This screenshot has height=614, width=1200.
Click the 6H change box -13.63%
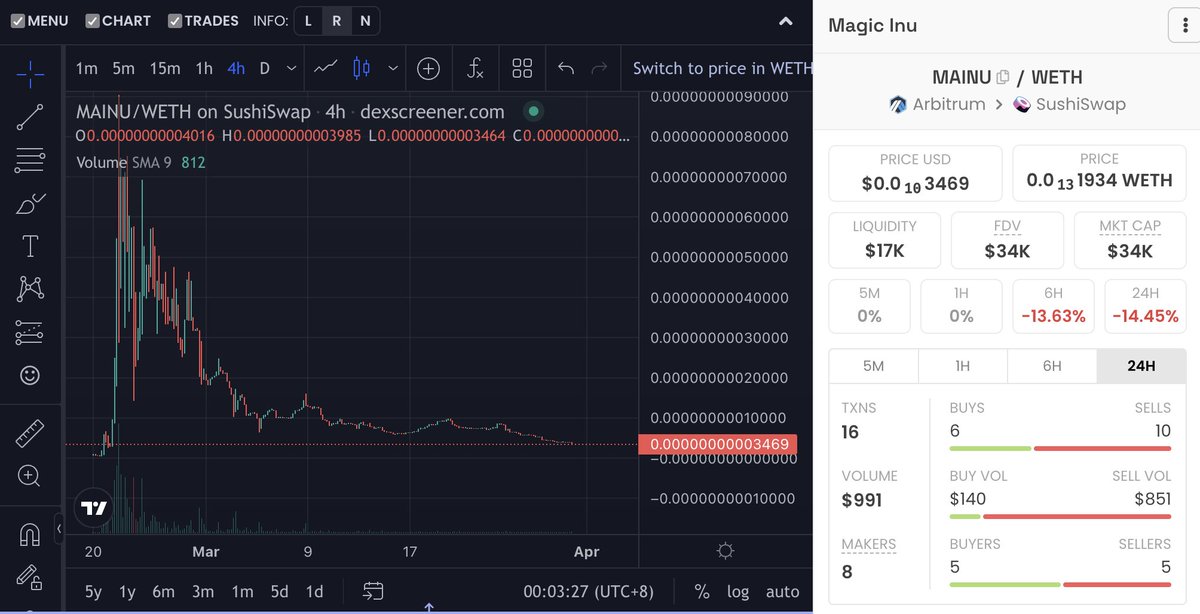[x=1053, y=306]
